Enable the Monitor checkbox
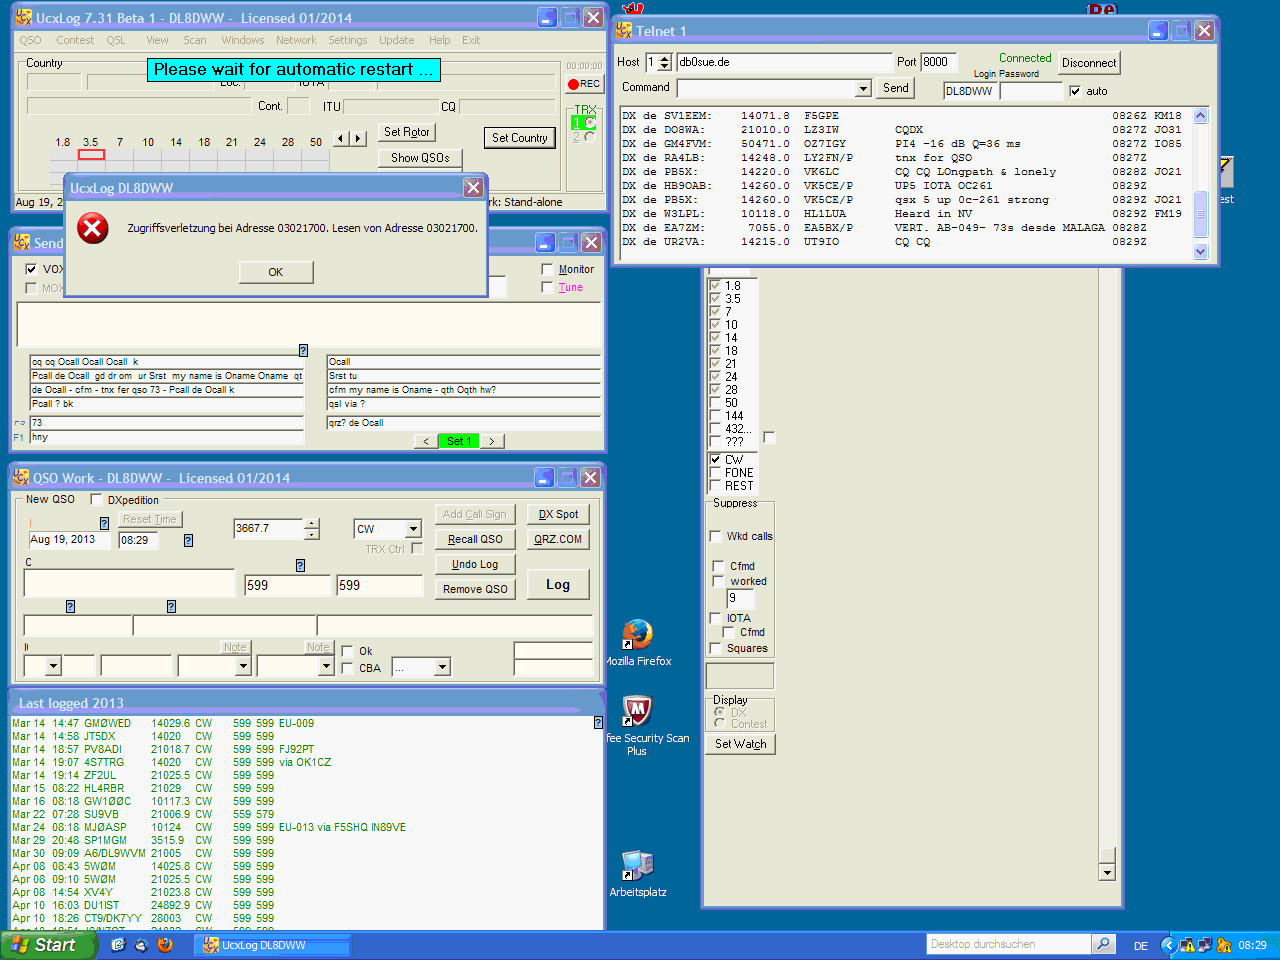 click(x=547, y=269)
